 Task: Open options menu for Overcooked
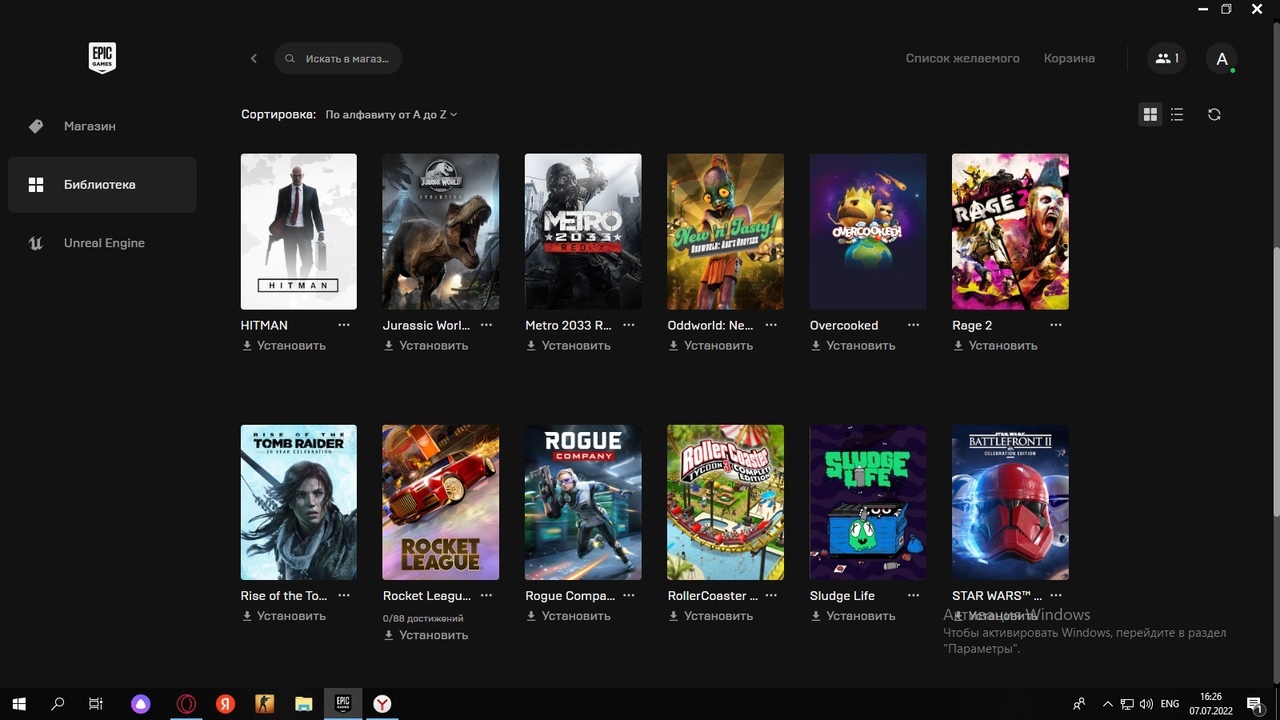point(913,325)
